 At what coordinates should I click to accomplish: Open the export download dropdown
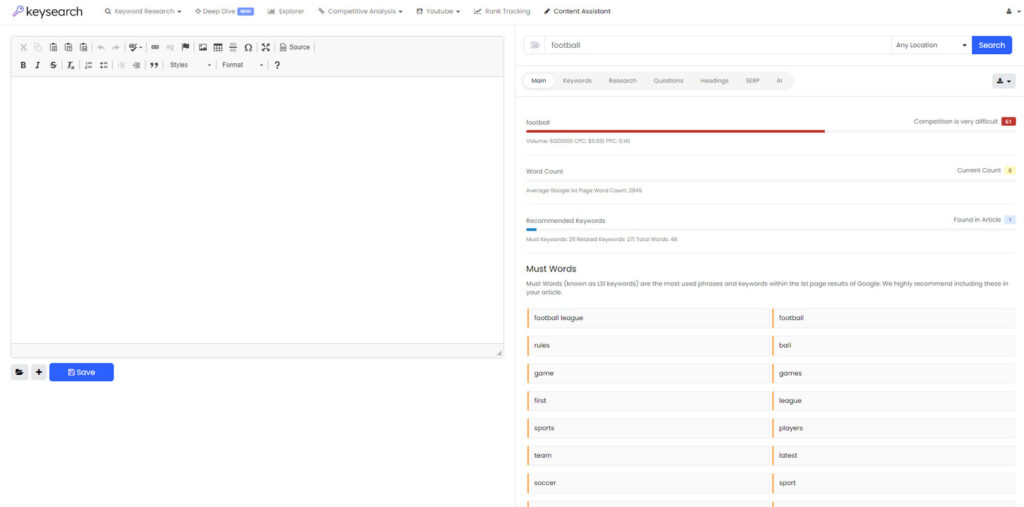1004,81
